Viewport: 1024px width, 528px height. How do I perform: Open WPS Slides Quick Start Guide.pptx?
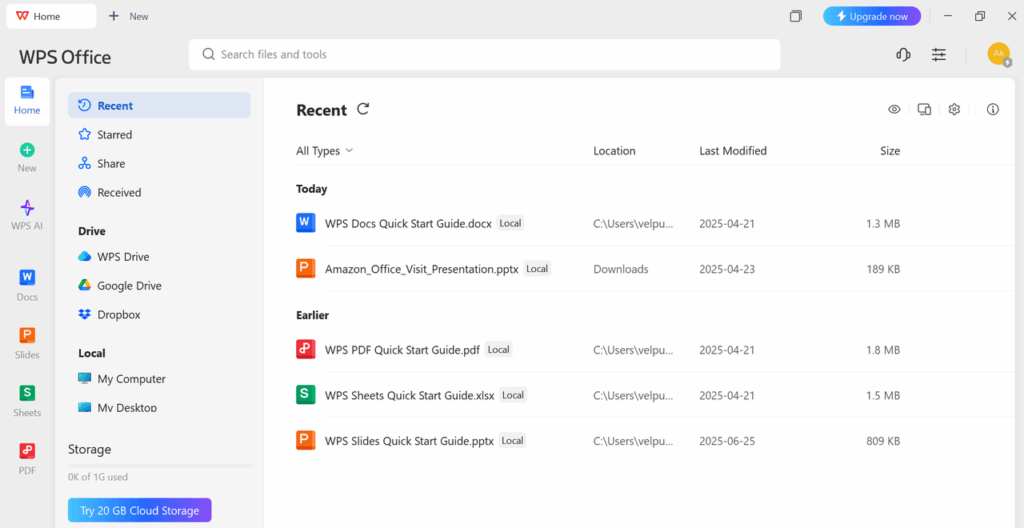tap(409, 441)
